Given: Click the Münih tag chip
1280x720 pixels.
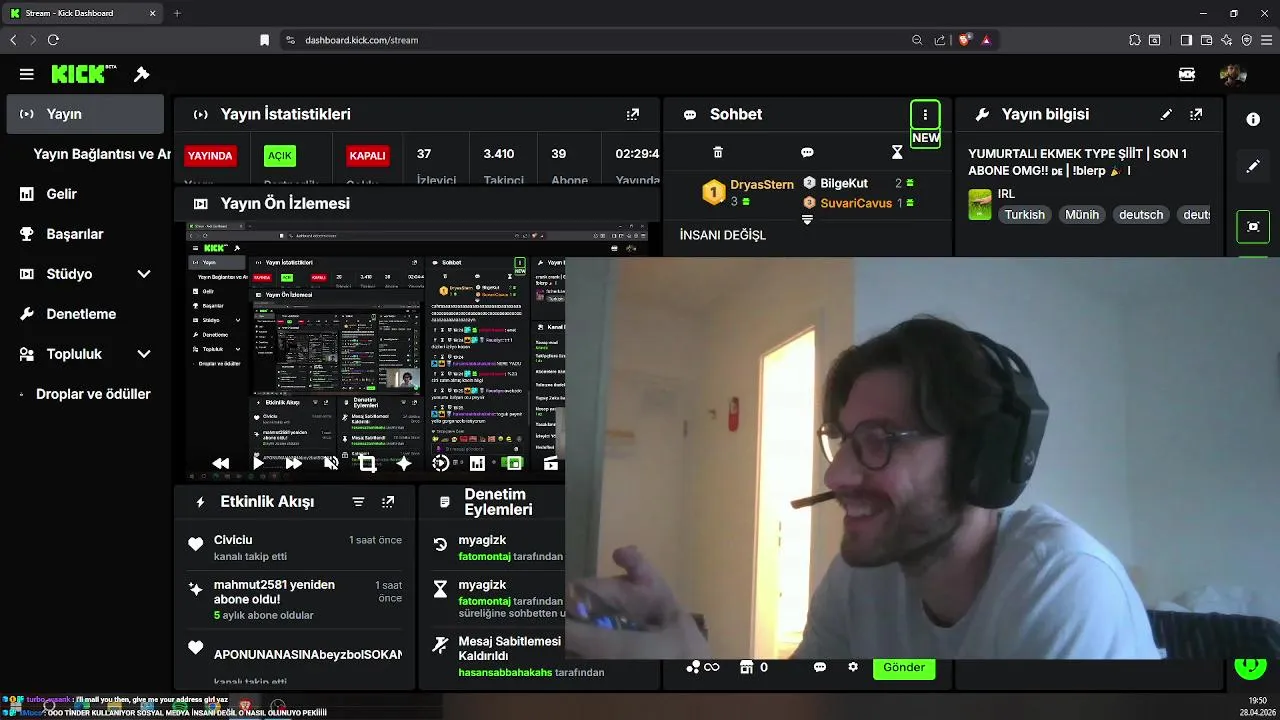Looking at the screenshot, I should tap(1081, 214).
